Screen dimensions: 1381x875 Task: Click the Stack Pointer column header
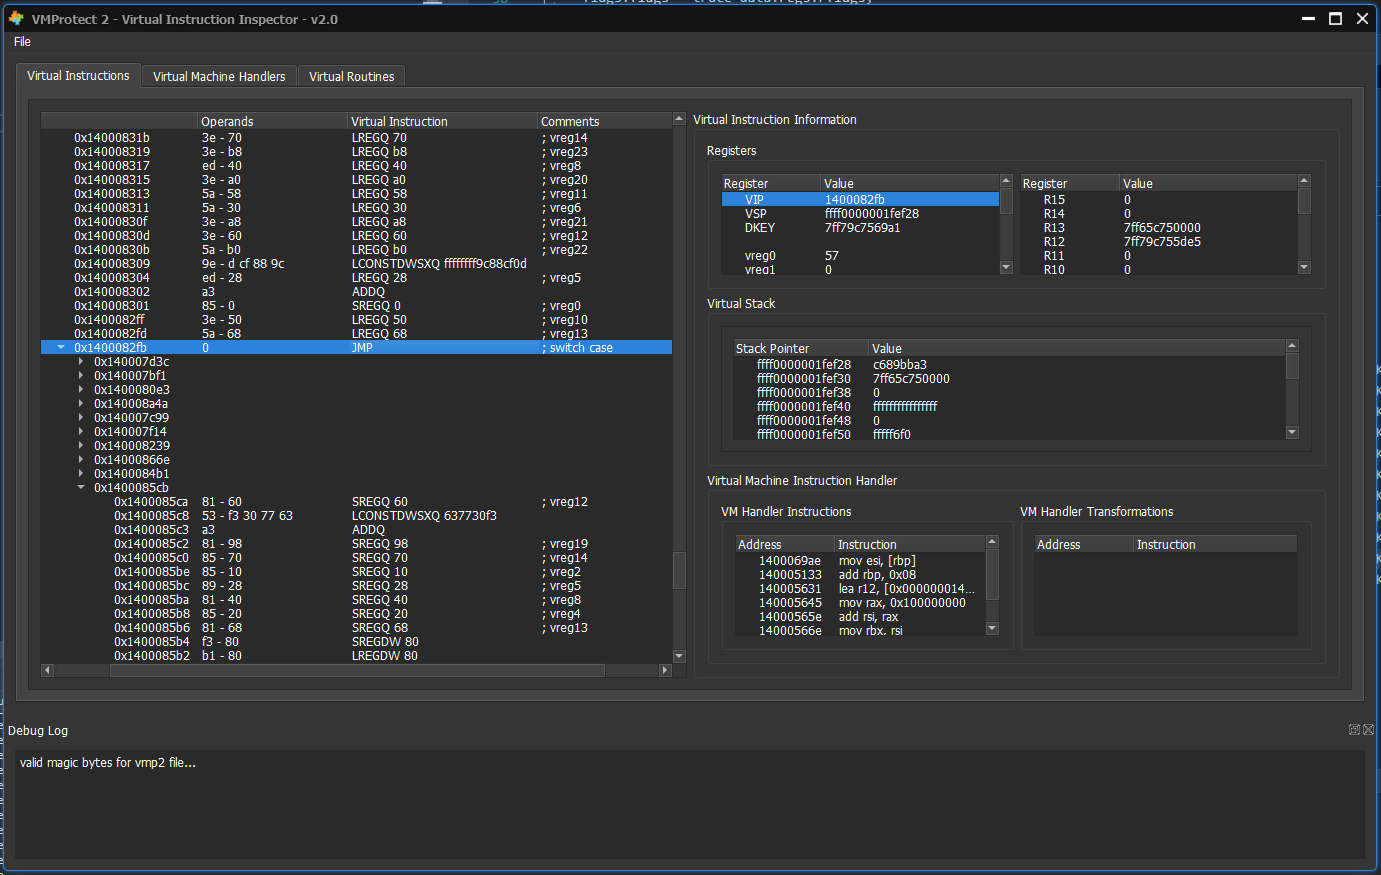801,348
